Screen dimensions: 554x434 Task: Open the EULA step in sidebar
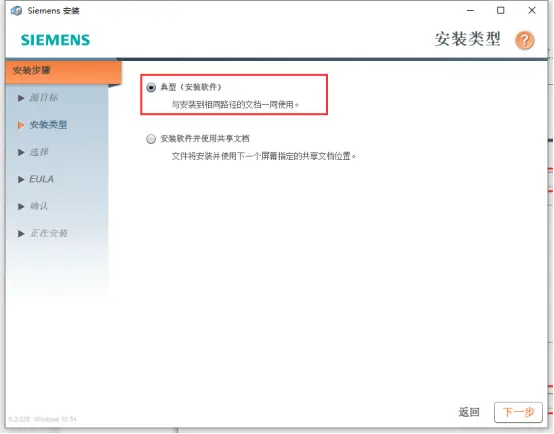(41, 179)
